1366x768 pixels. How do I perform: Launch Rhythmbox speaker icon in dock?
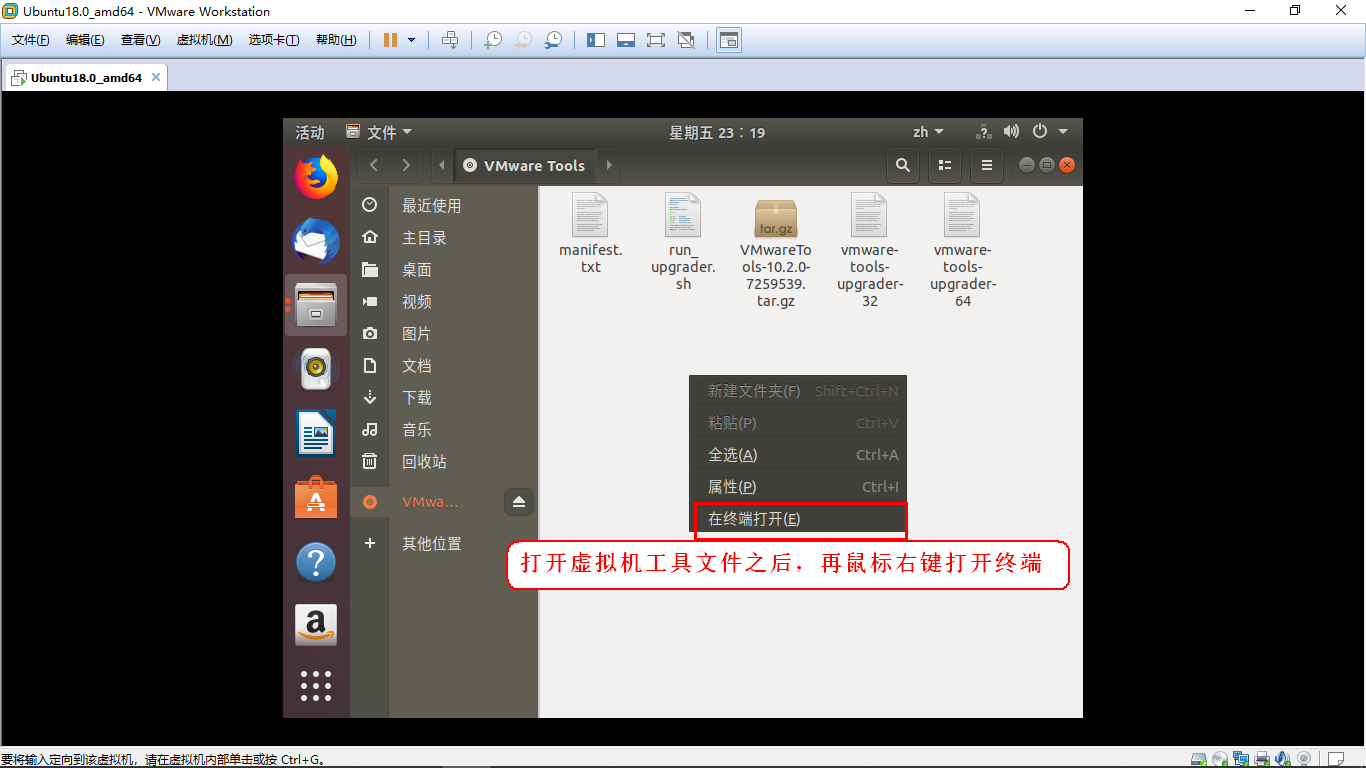[x=316, y=369]
